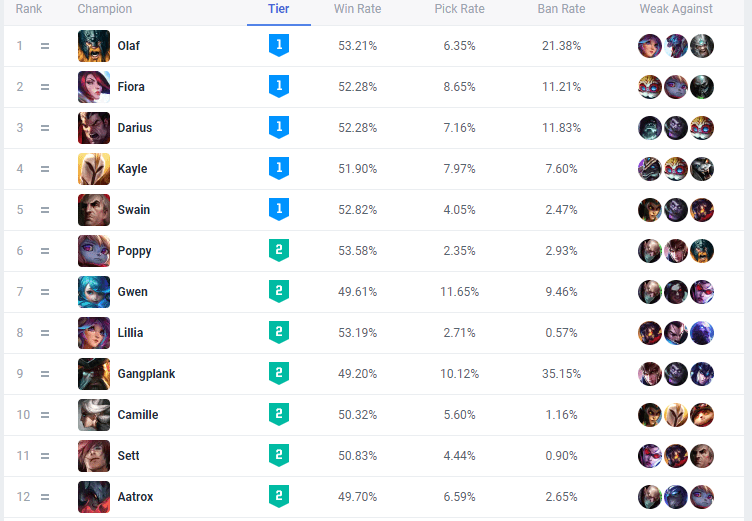752x521 pixels.
Task: Sort table by Tier column
Action: (x=279, y=9)
